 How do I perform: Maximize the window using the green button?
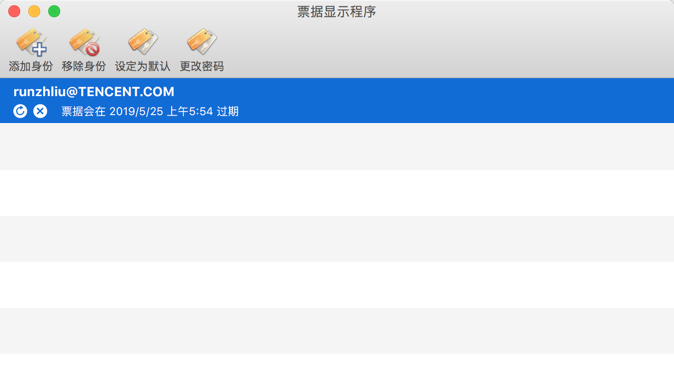pyautogui.click(x=54, y=11)
